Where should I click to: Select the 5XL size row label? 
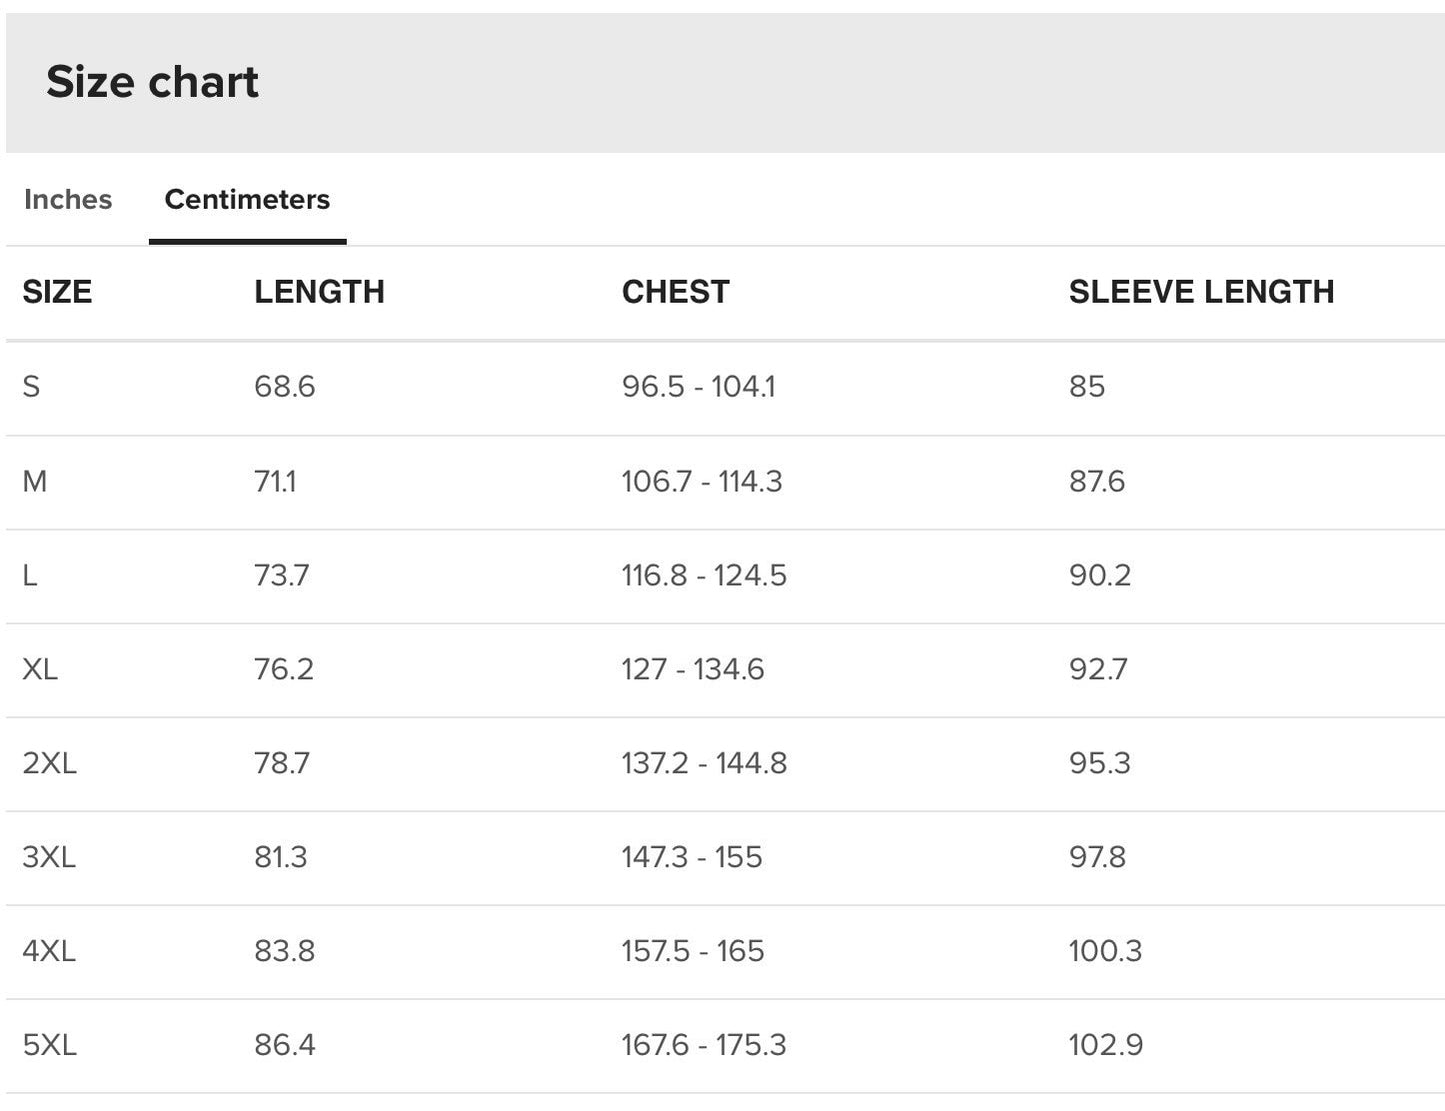click(x=49, y=1045)
